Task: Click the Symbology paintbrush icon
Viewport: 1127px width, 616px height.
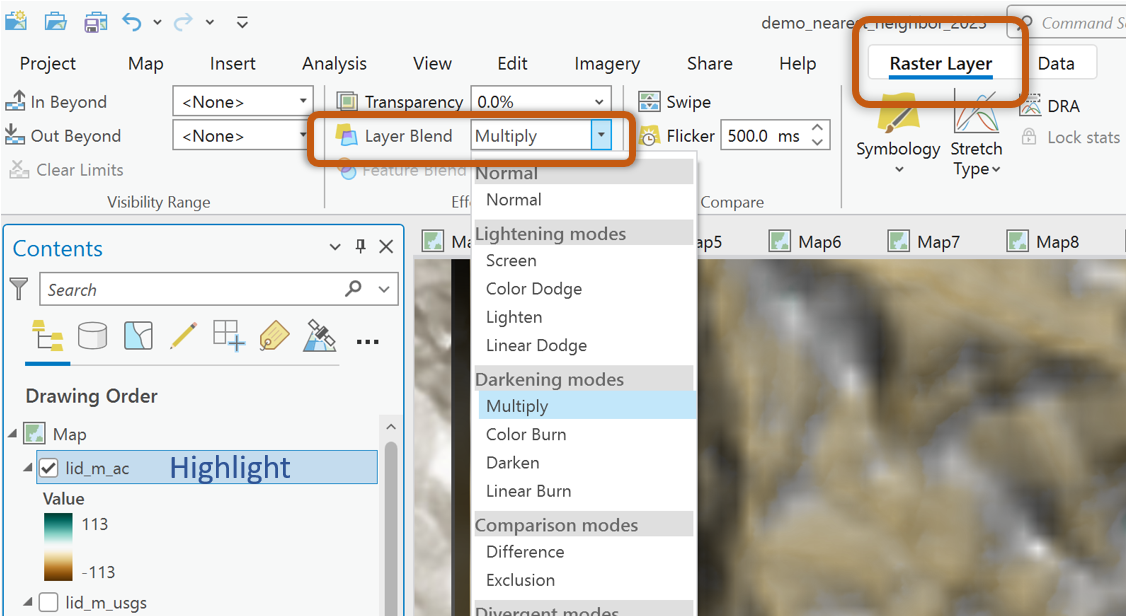Action: 897,112
